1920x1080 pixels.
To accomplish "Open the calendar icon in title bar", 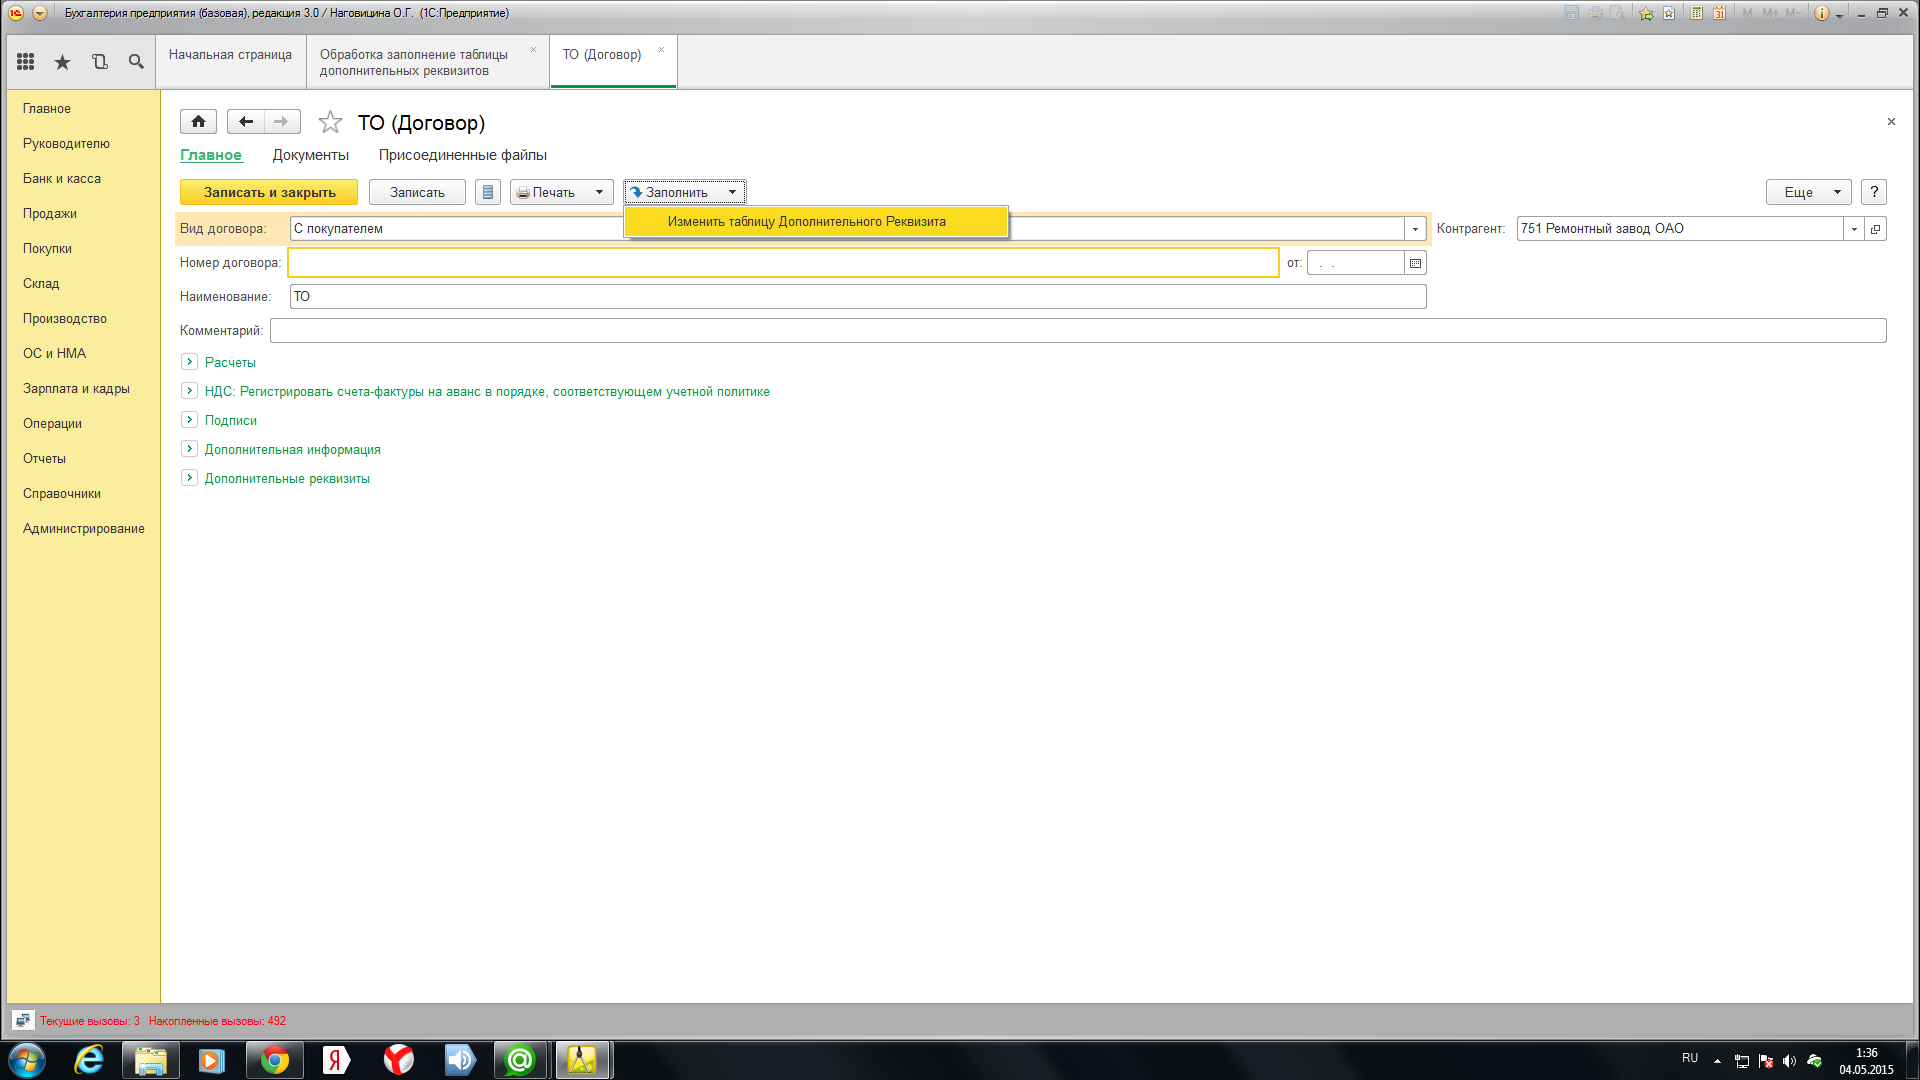I will [1719, 13].
